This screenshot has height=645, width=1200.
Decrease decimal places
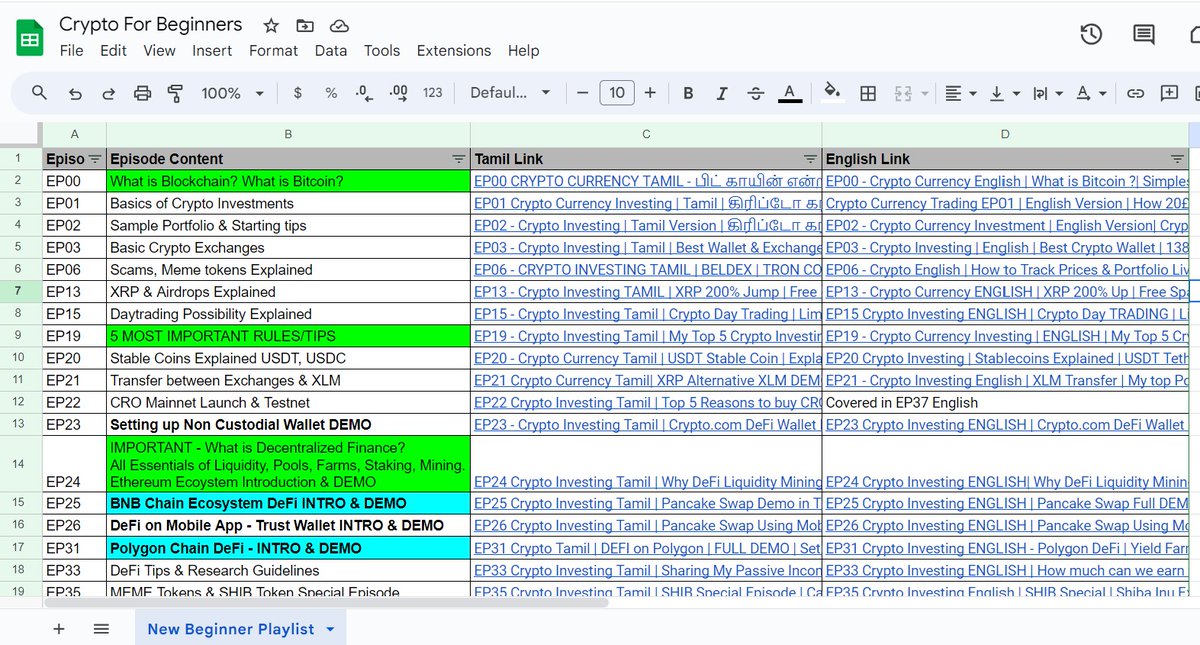(364, 93)
